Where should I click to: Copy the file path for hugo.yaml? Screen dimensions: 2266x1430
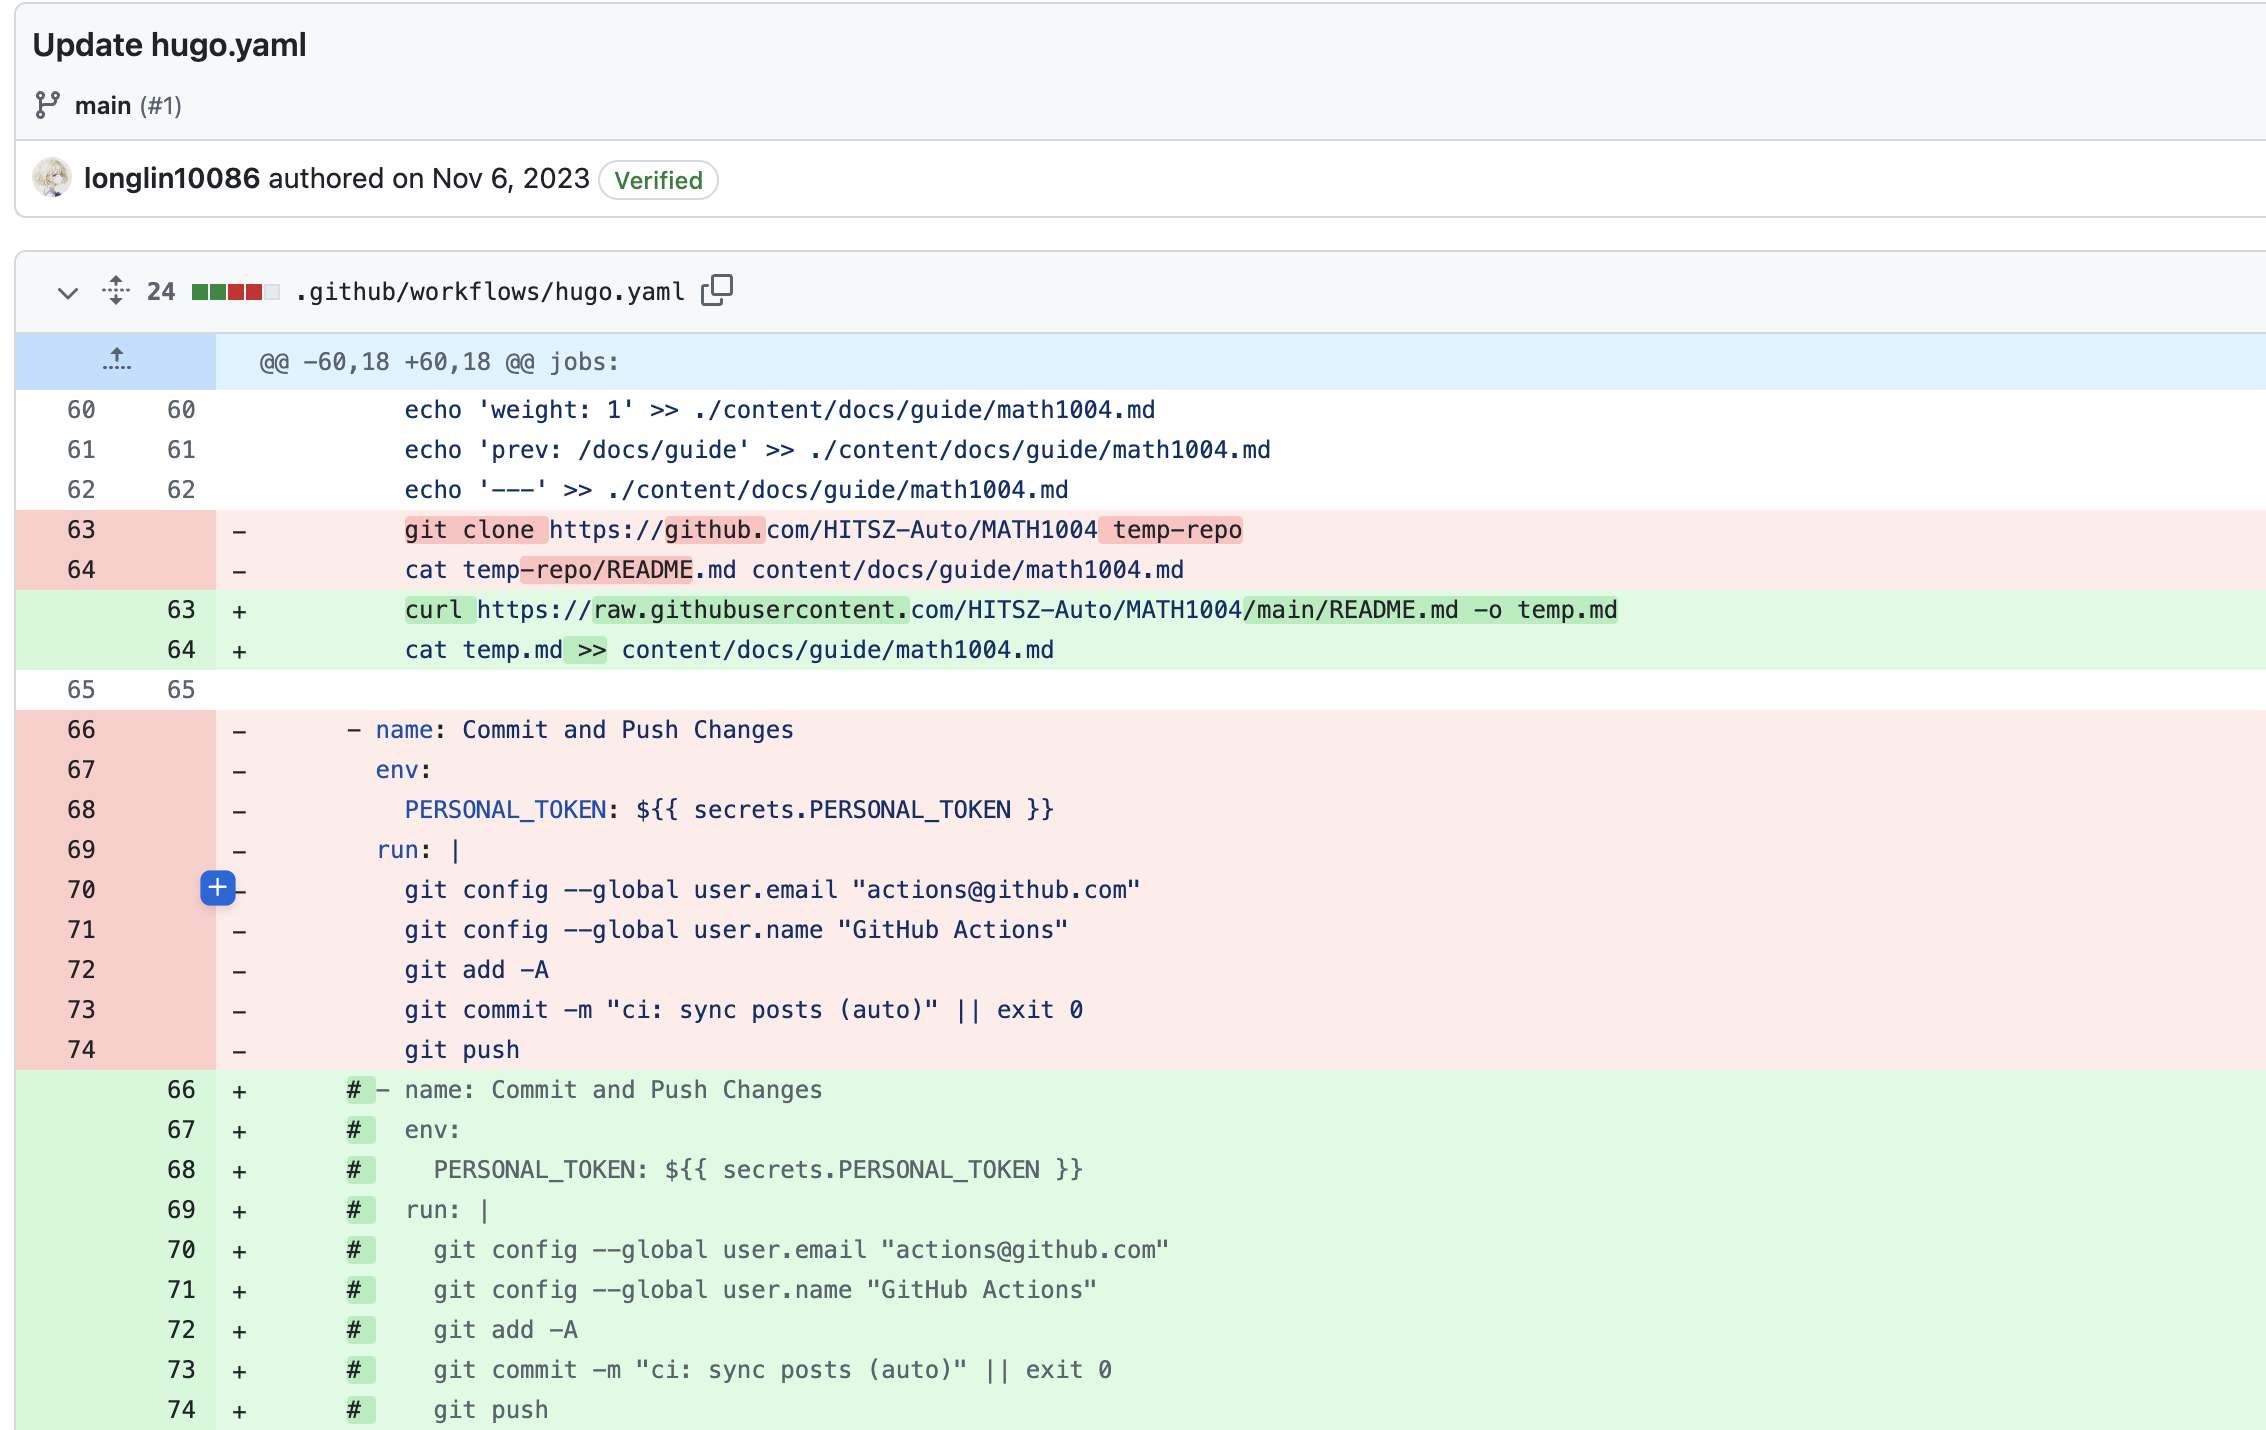click(x=718, y=289)
